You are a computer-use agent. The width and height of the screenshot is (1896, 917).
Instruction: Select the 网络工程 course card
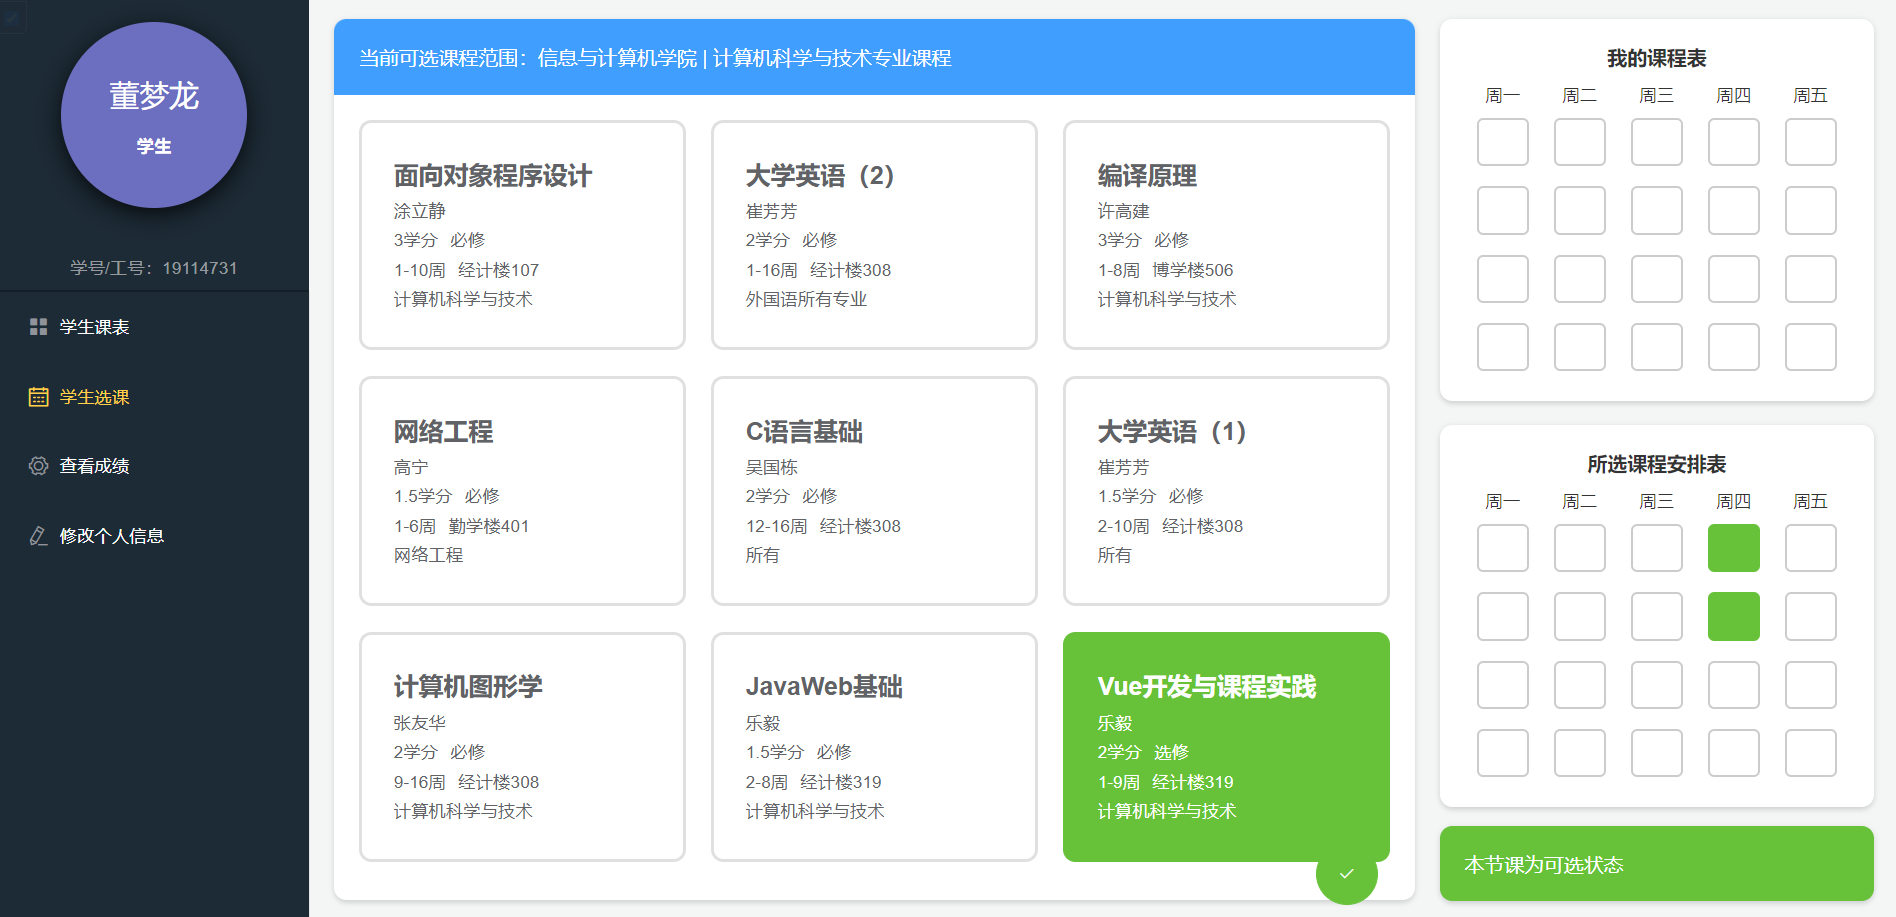522,491
